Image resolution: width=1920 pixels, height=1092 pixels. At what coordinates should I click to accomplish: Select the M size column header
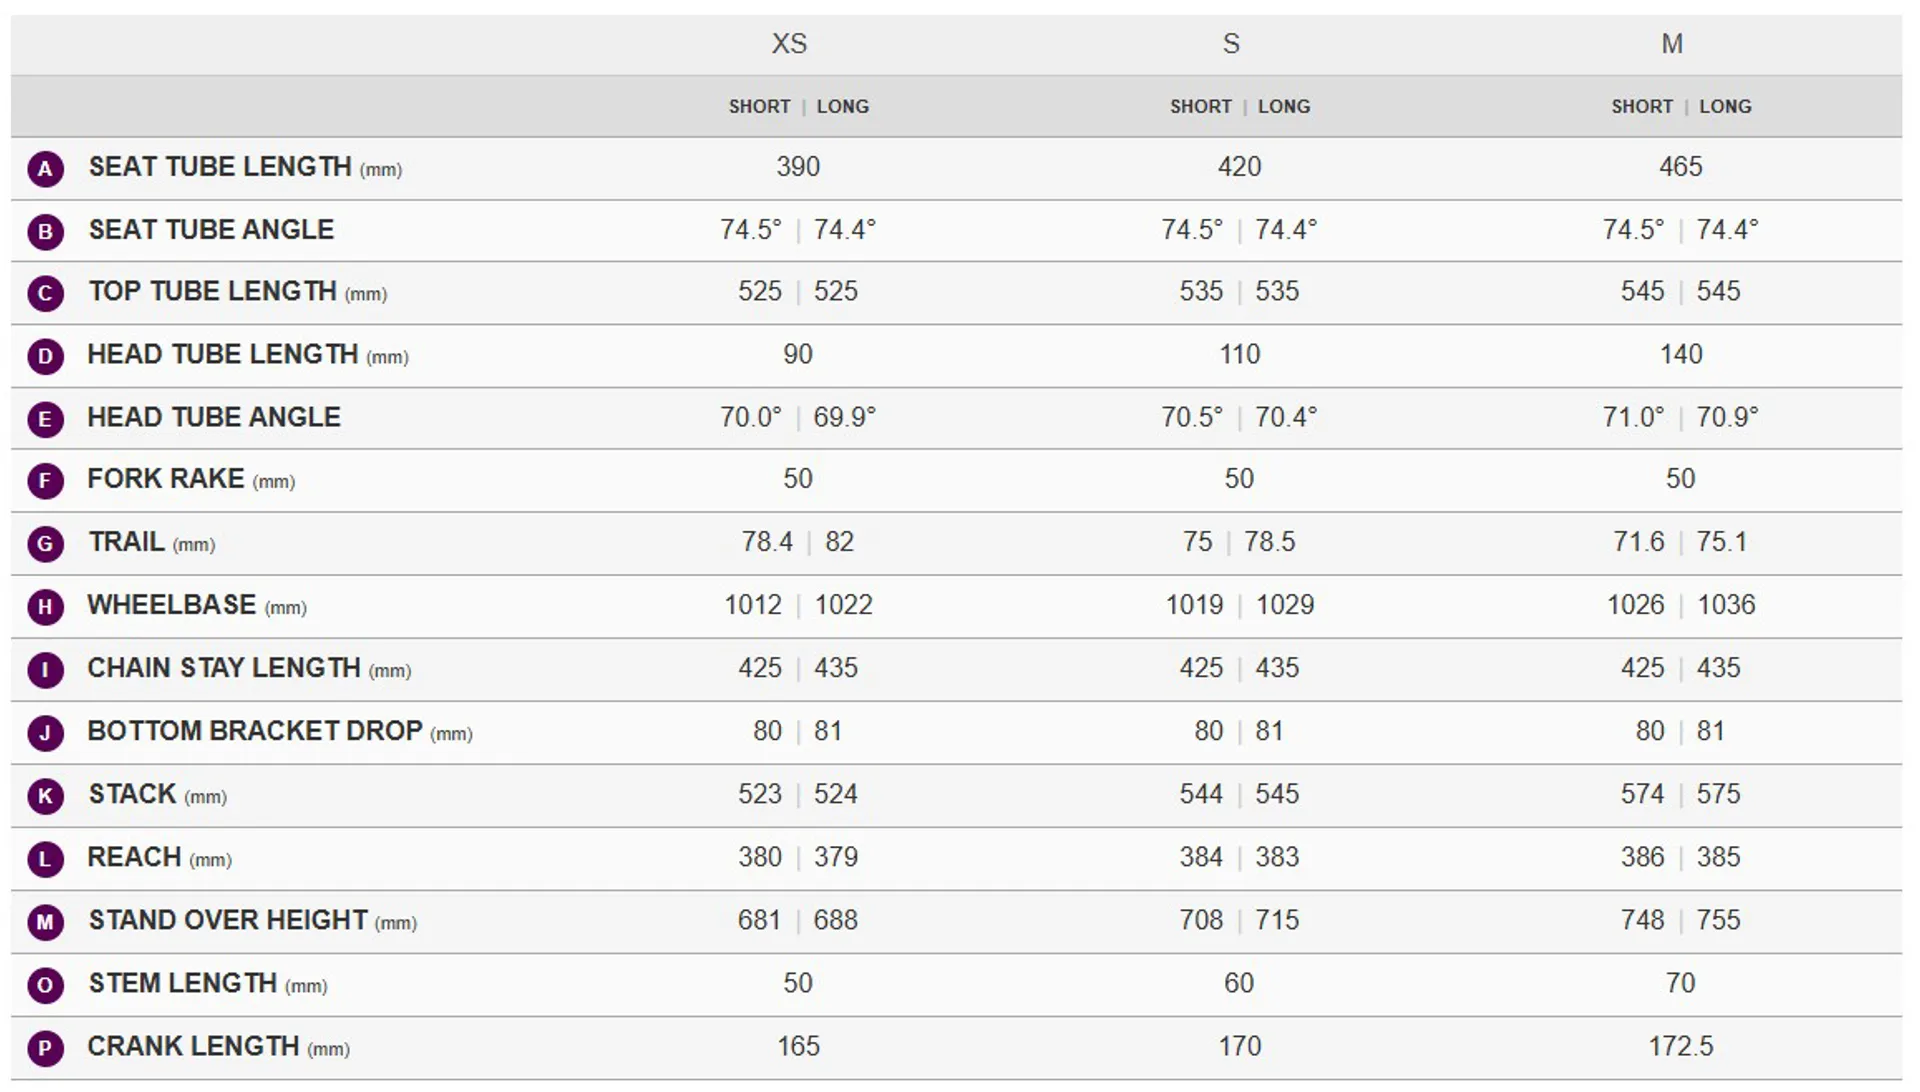(x=1672, y=44)
